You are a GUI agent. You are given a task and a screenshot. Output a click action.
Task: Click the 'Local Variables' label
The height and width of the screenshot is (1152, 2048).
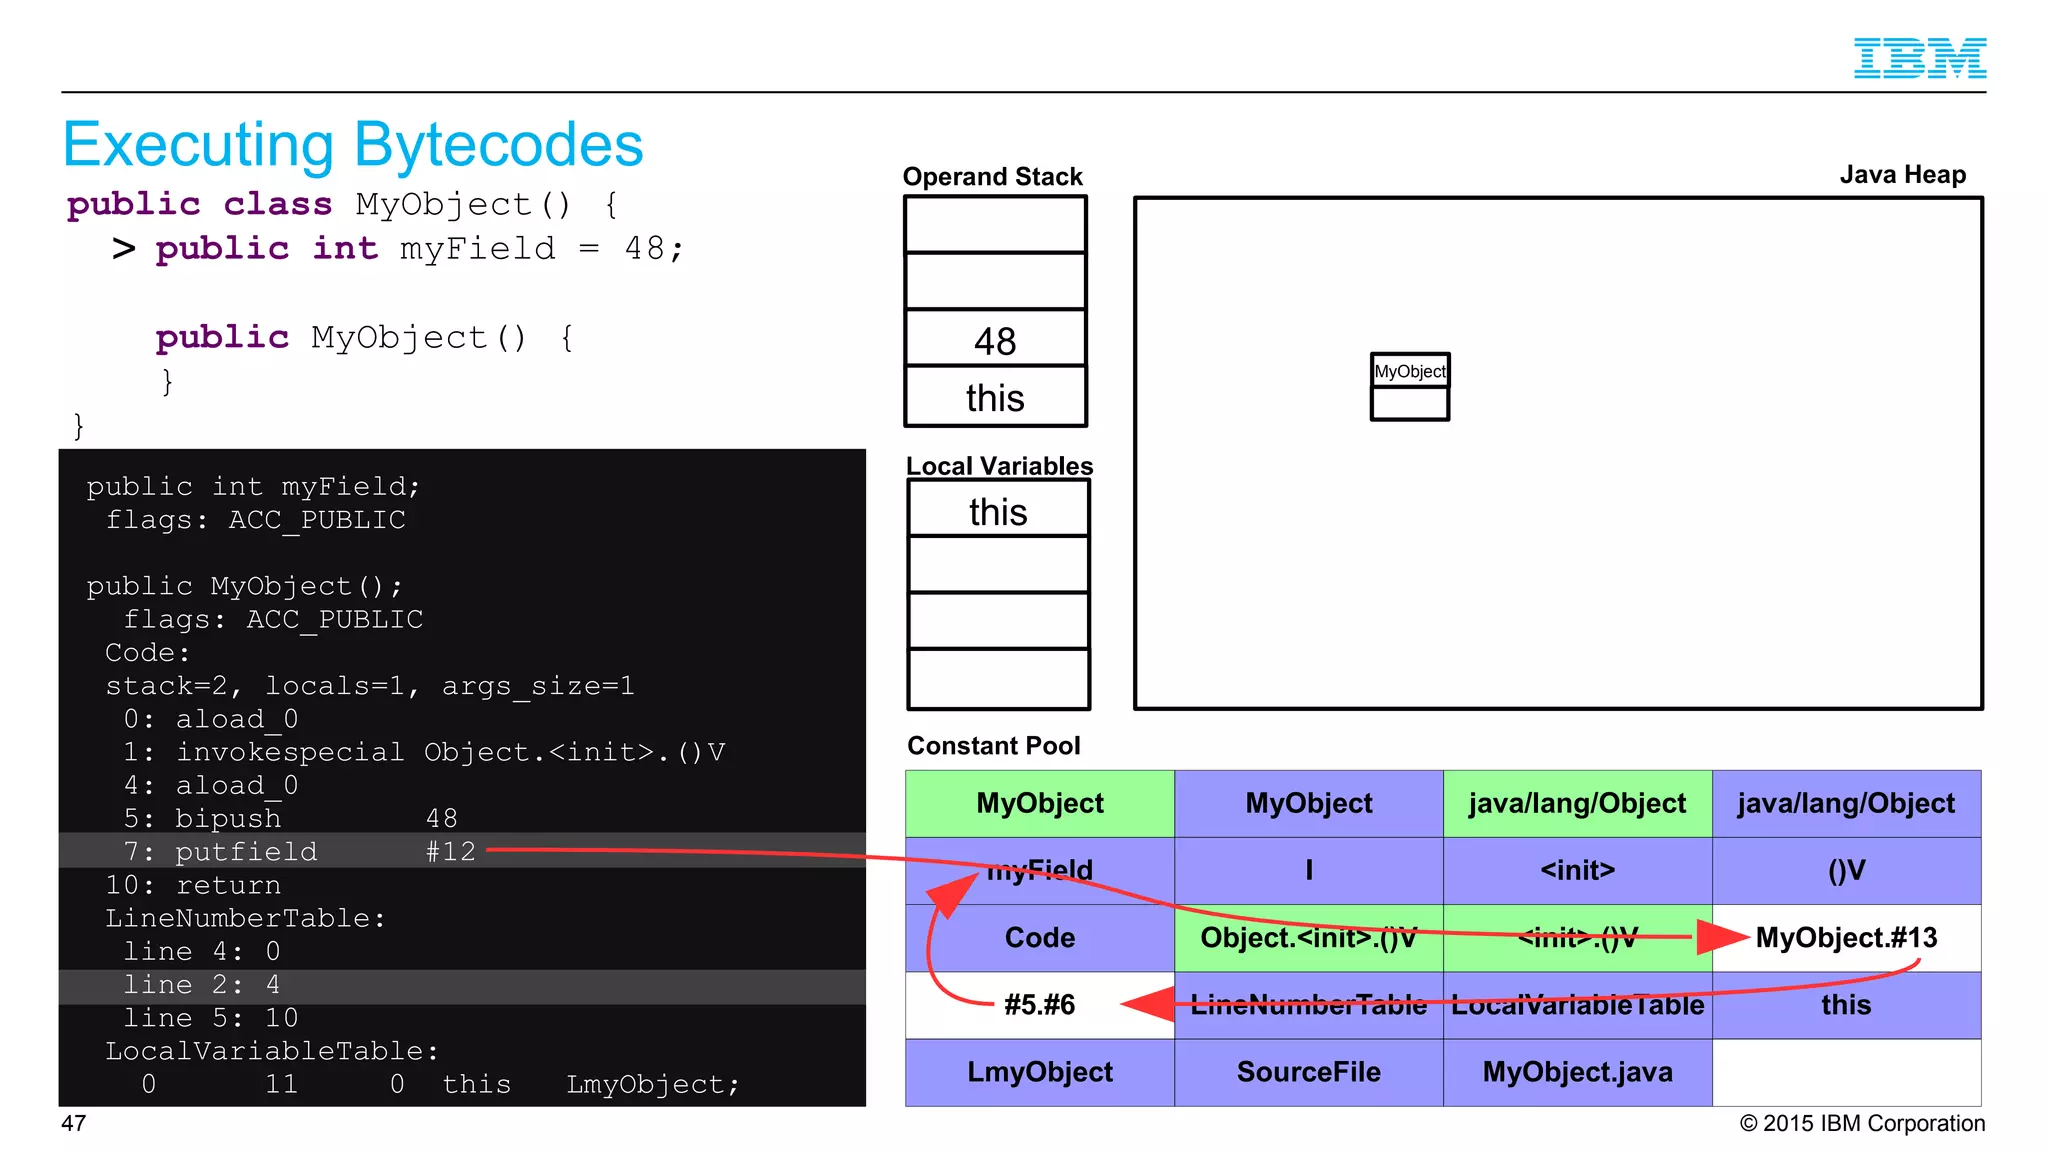pos(999,466)
